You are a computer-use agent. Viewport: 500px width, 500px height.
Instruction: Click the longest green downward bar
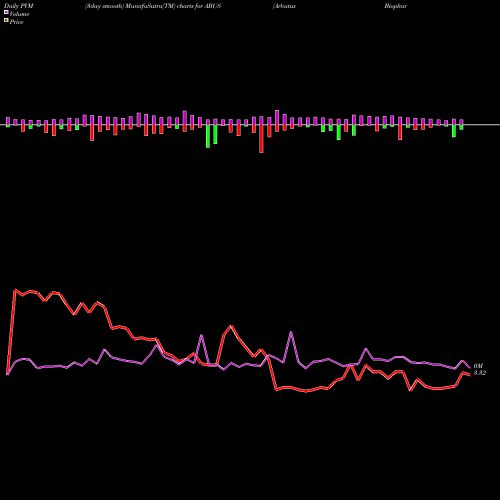point(208,136)
